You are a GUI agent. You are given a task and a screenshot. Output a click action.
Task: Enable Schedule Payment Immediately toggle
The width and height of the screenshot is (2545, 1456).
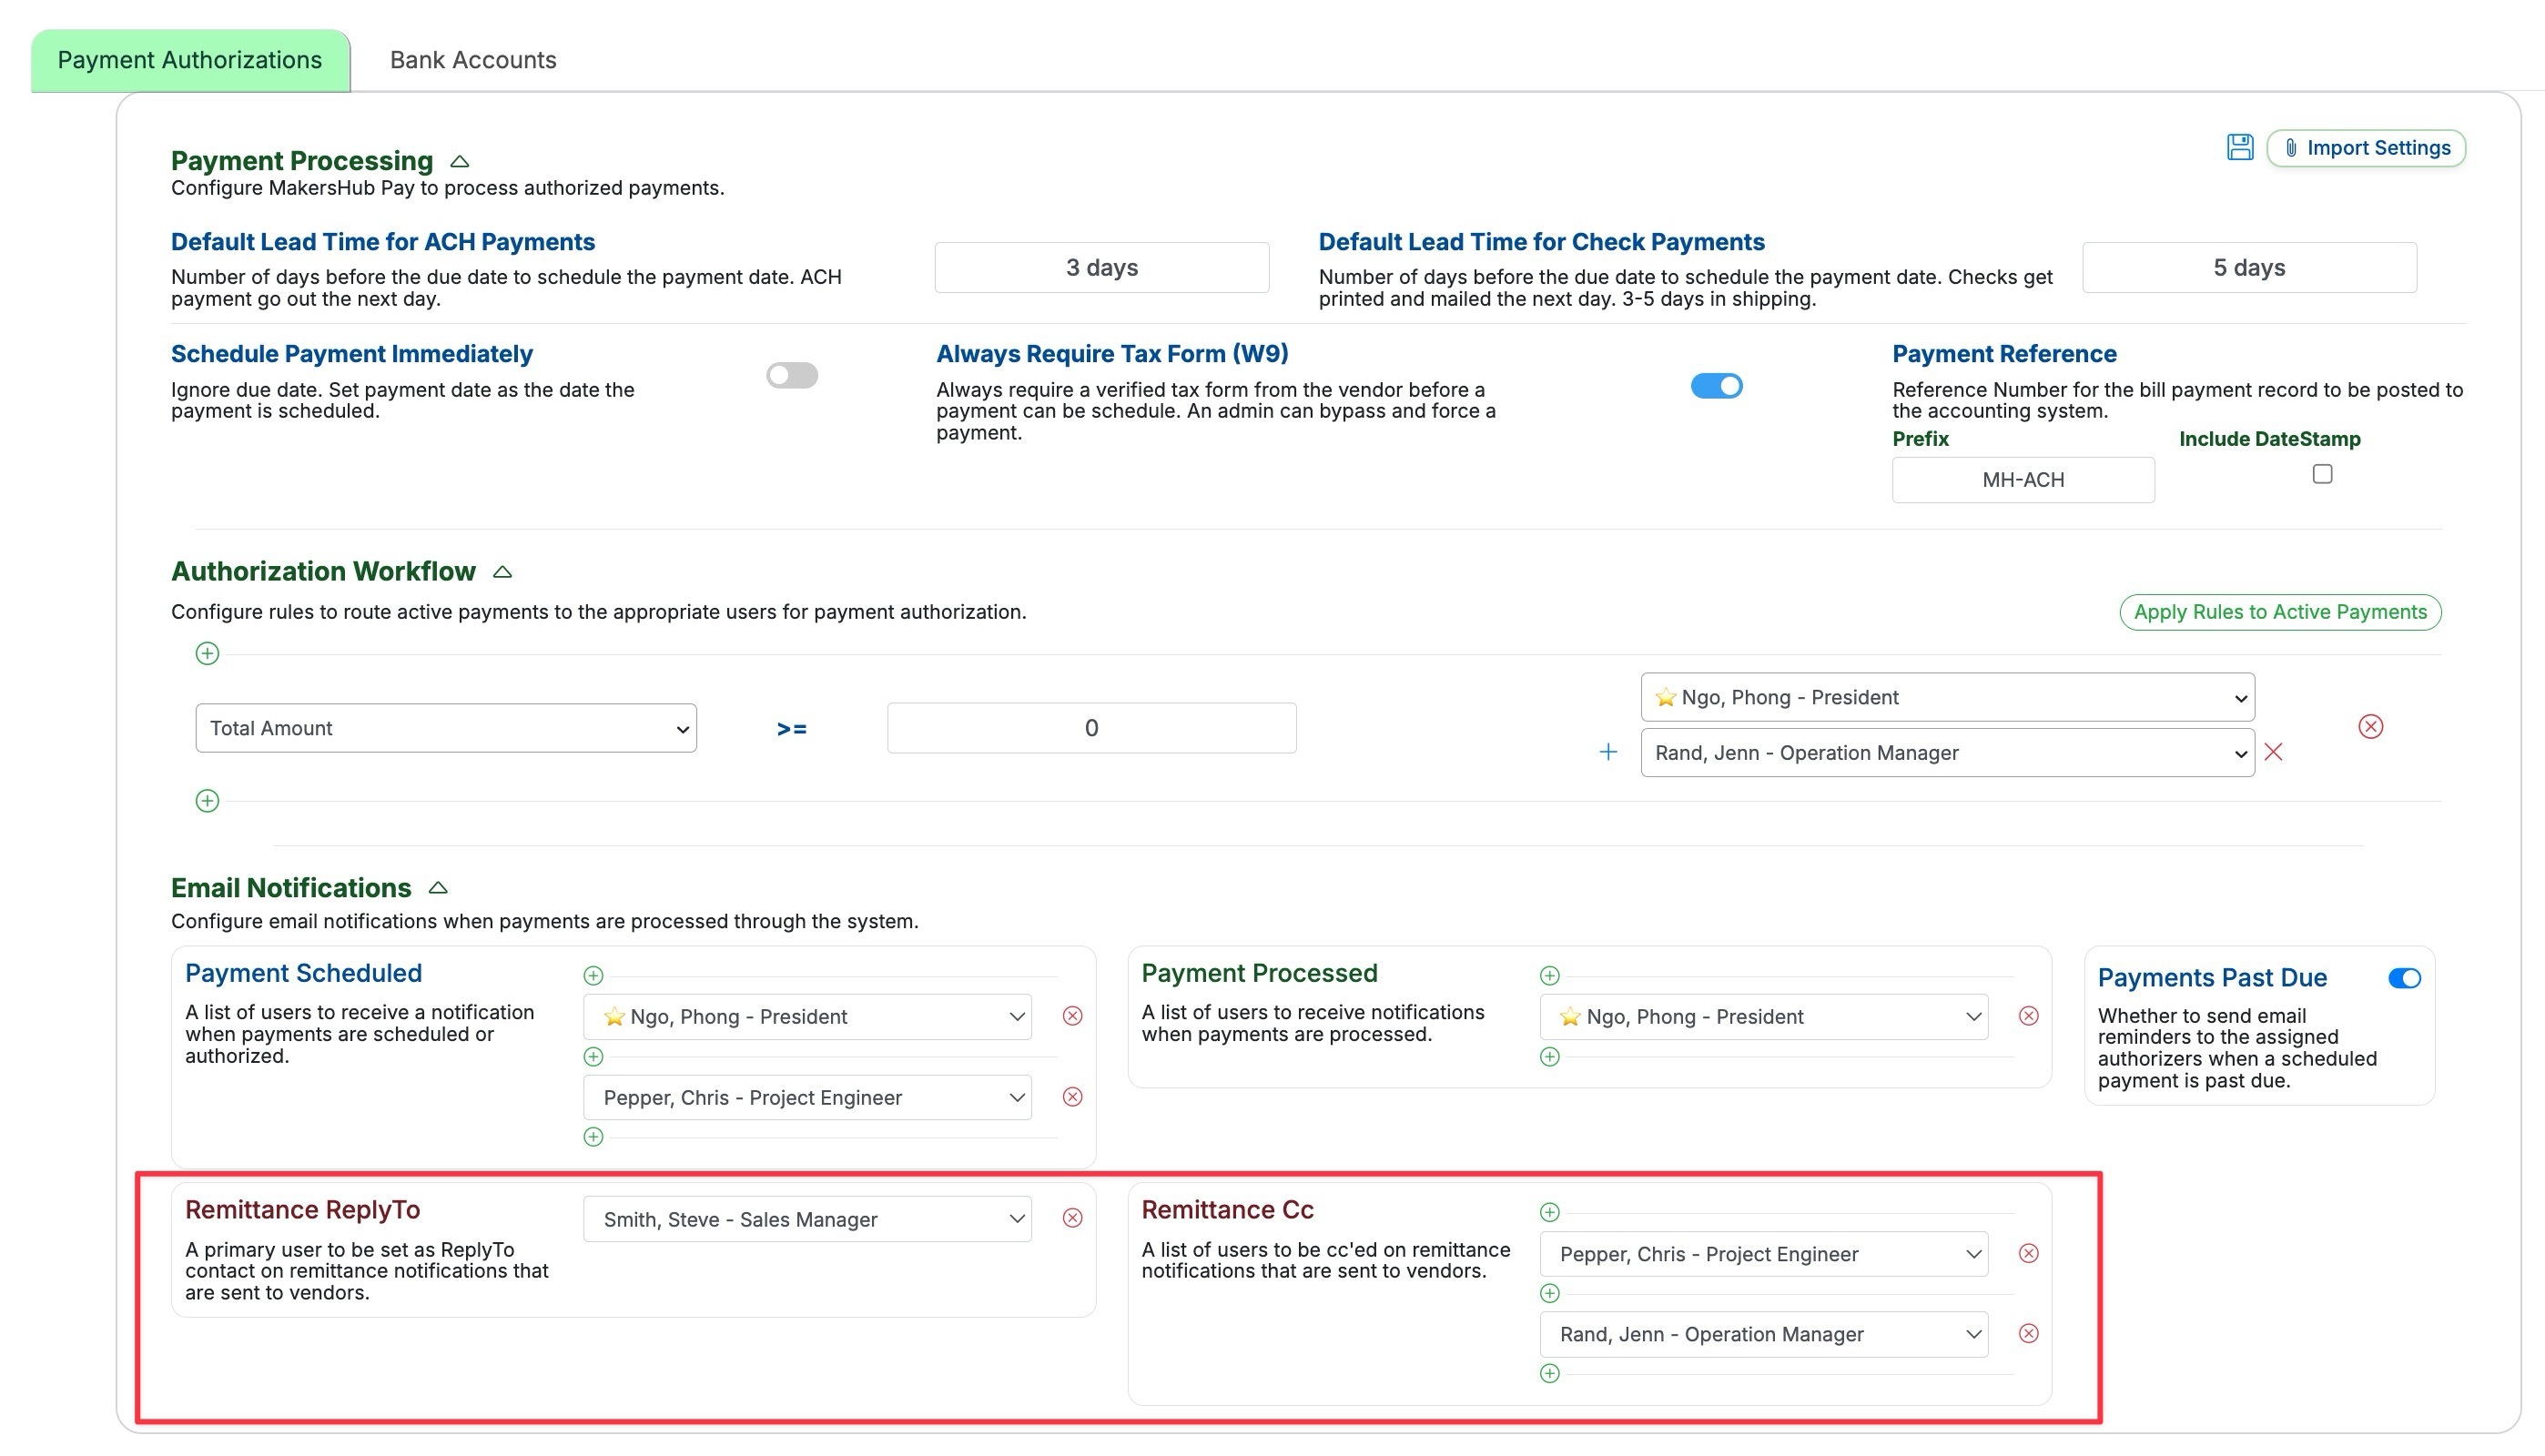792,376
